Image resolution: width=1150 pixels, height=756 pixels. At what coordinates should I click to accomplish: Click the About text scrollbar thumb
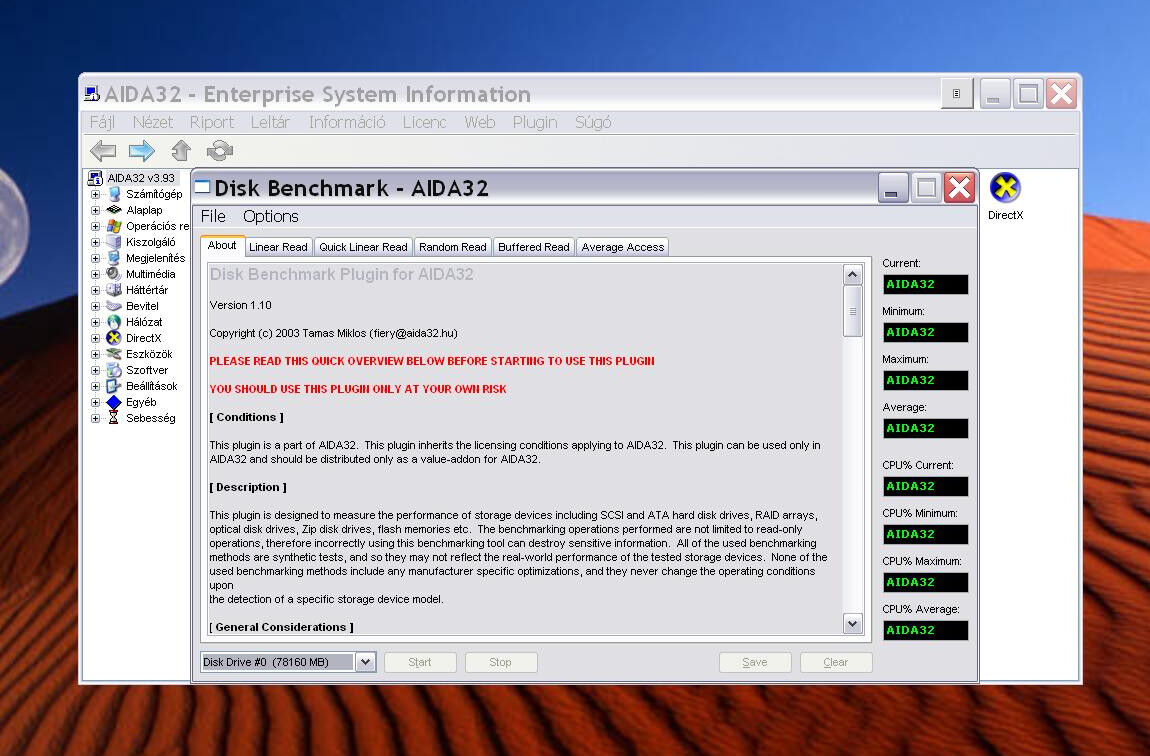coord(852,311)
